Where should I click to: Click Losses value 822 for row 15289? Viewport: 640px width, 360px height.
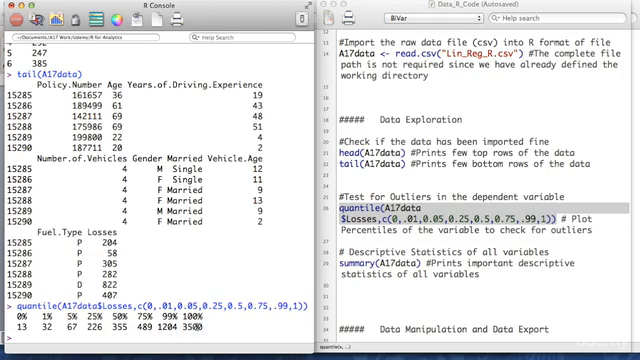pos(110,285)
